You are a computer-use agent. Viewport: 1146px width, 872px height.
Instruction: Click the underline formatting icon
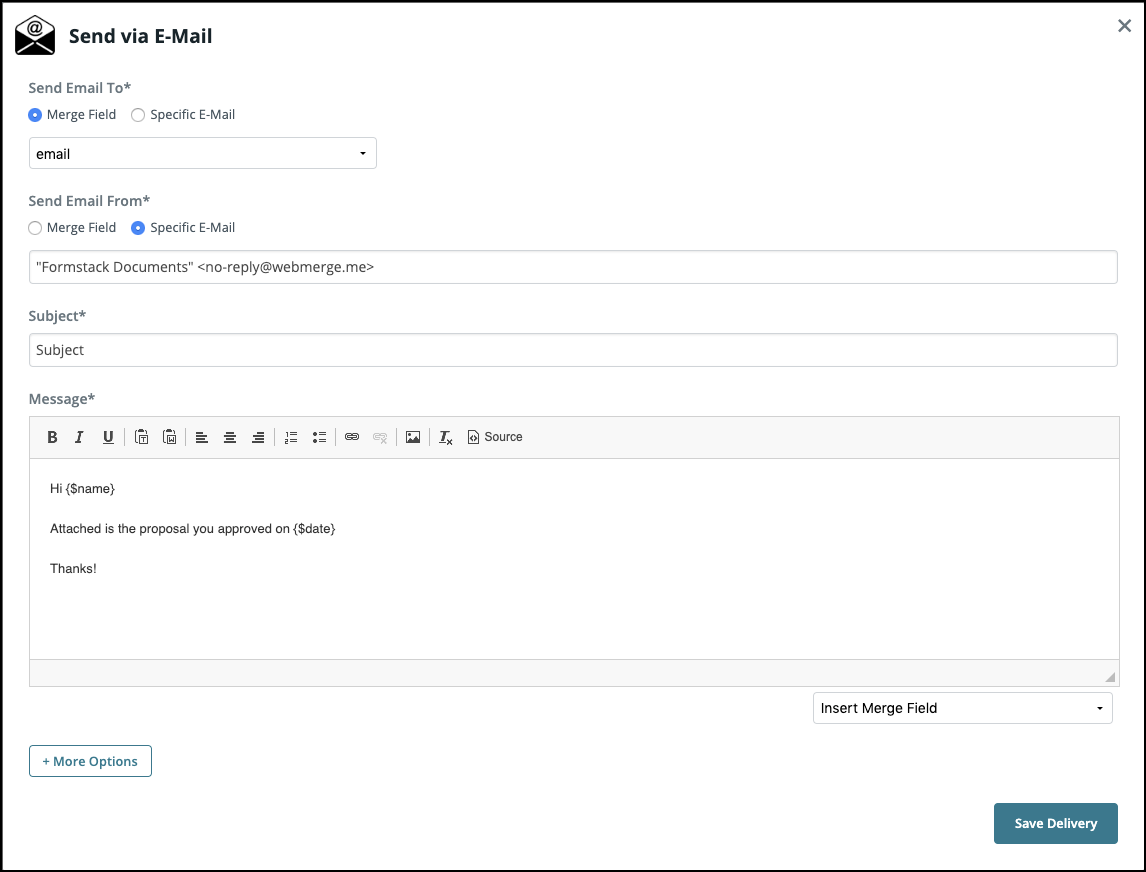coord(108,437)
